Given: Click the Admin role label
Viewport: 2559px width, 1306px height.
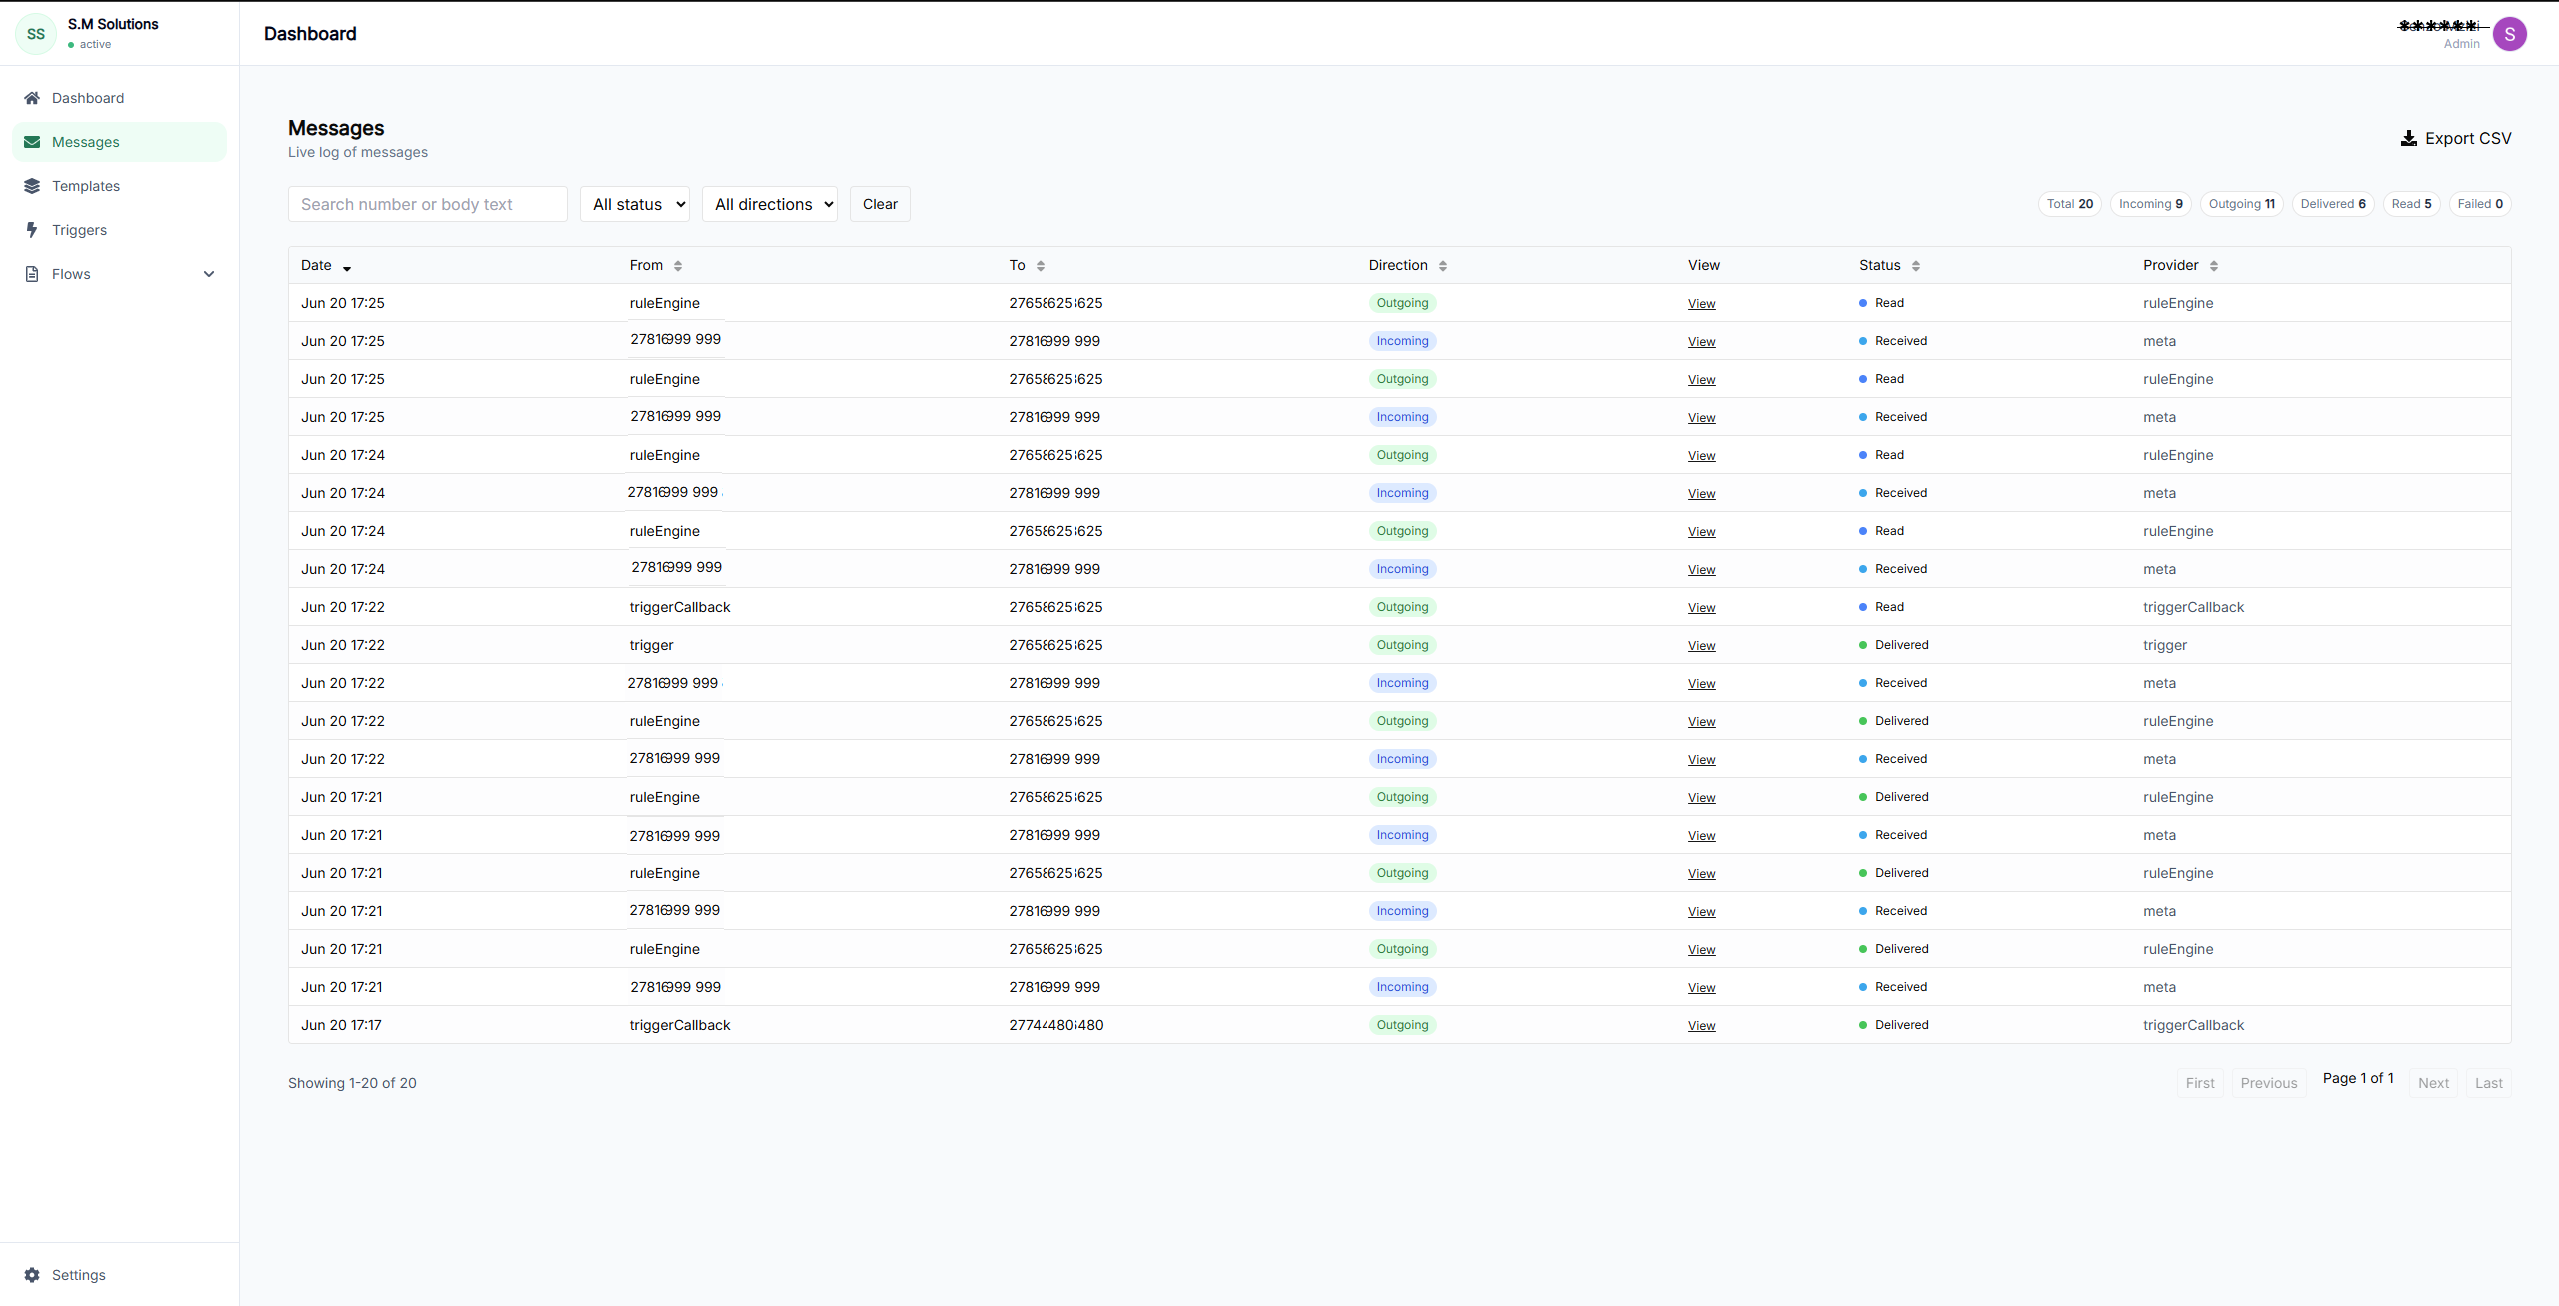Looking at the screenshot, I should click(x=2461, y=44).
